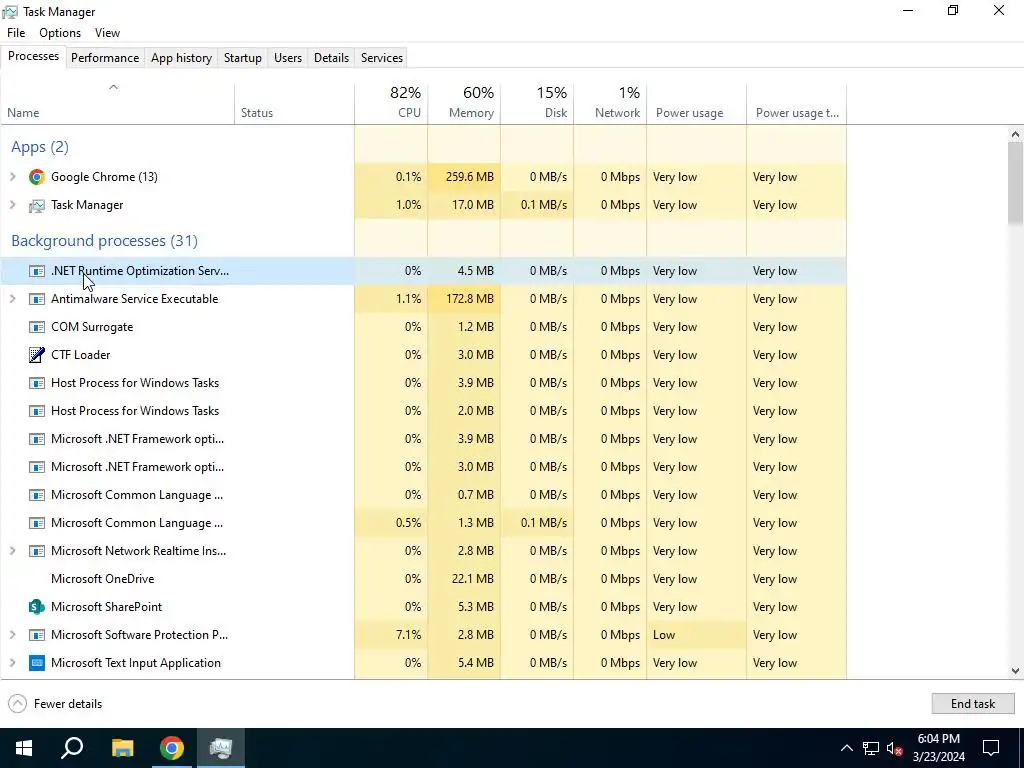The height and width of the screenshot is (768, 1024).
Task: Open the Options menu
Action: 60,33
